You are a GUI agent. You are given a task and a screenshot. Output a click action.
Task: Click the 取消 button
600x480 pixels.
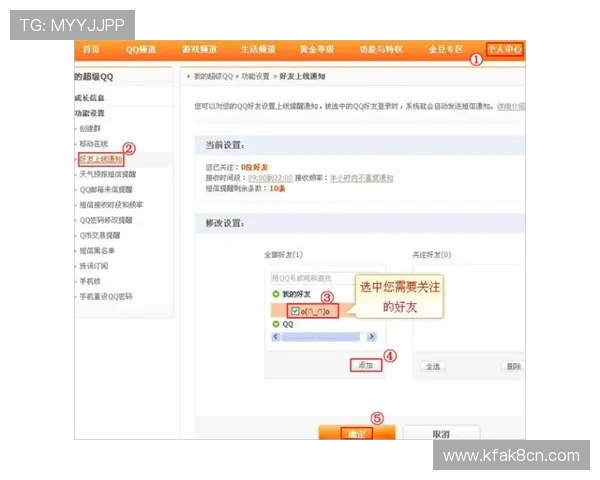441,433
